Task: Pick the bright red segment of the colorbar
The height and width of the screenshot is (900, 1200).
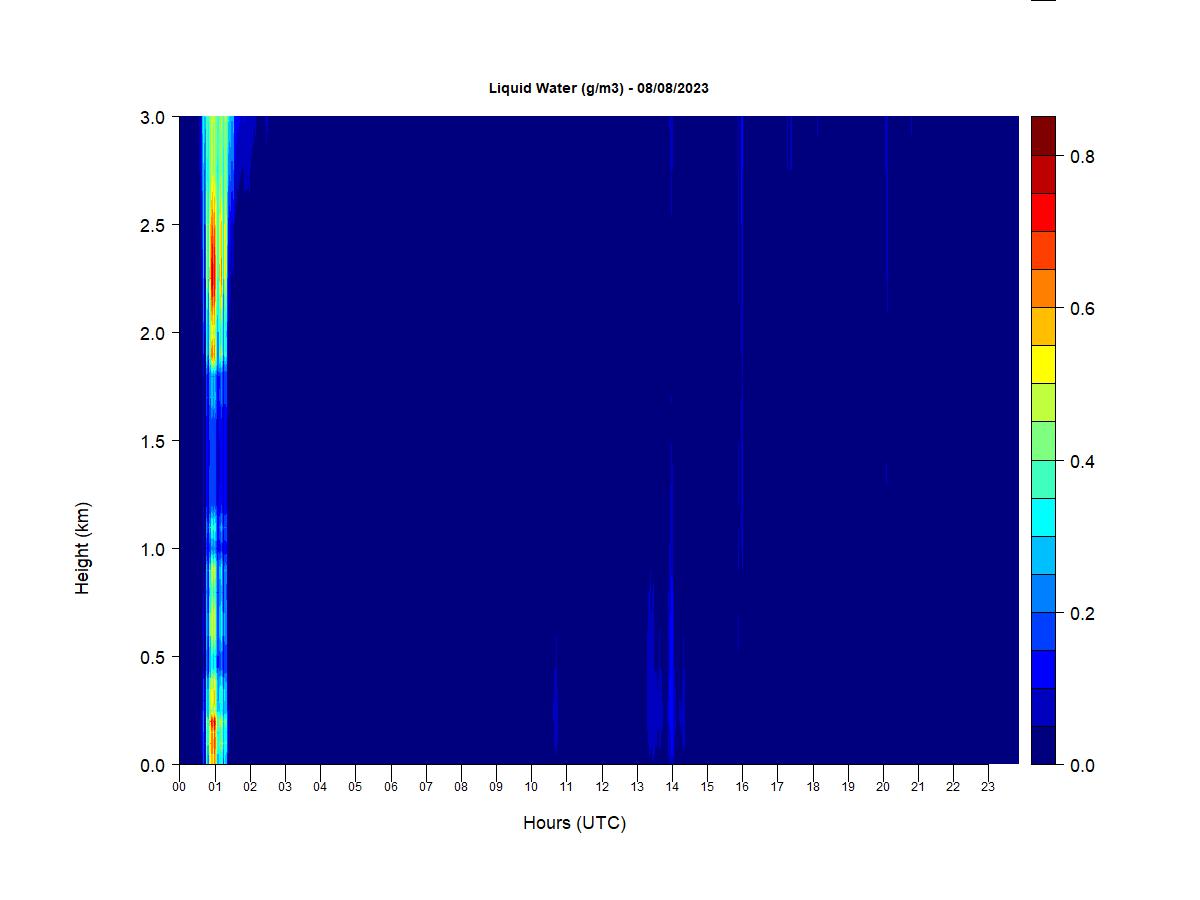Action: pyautogui.click(x=1043, y=212)
